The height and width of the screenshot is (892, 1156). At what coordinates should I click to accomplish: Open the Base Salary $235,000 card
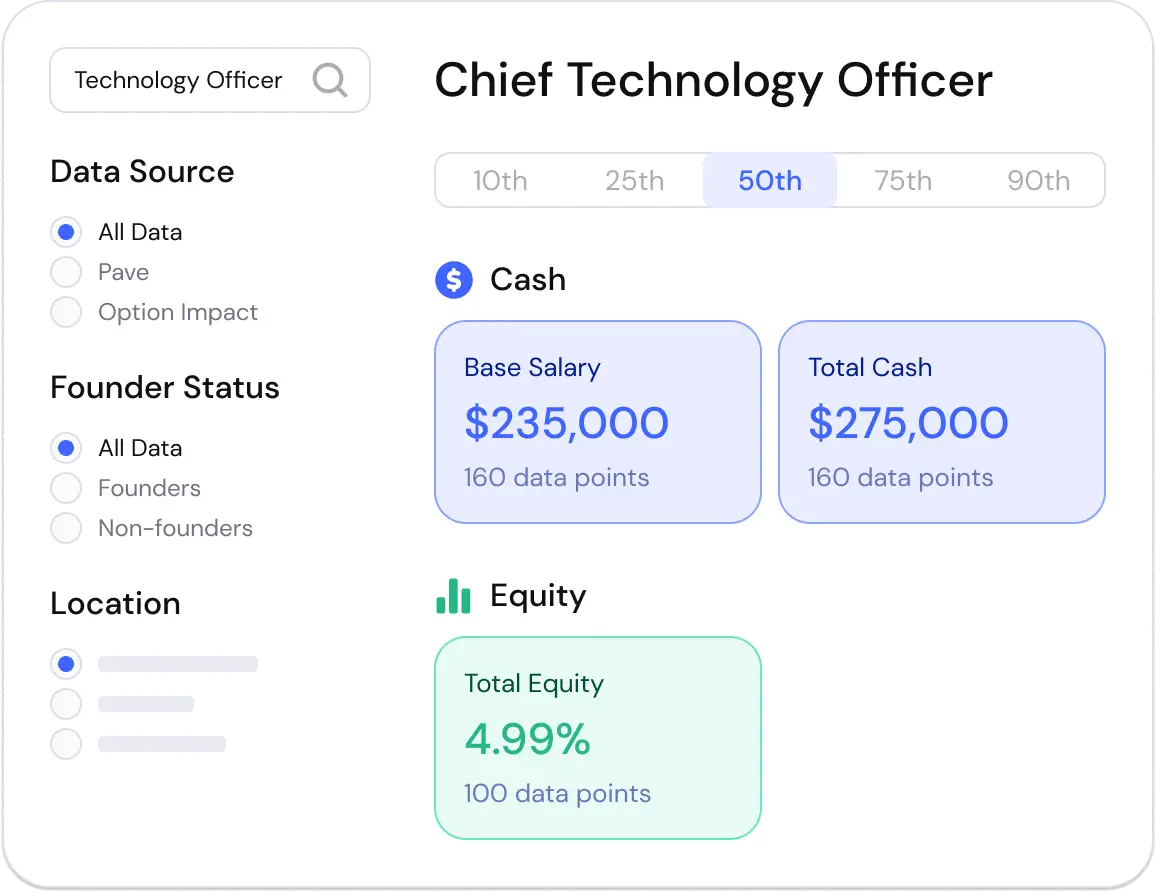point(597,422)
